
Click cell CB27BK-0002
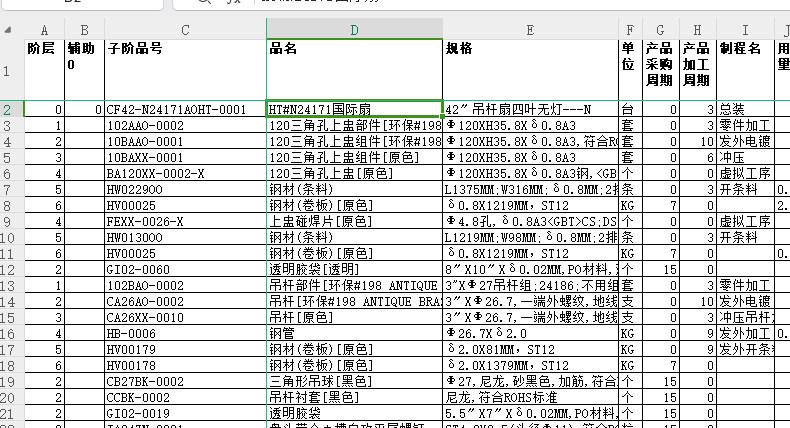click(x=185, y=381)
